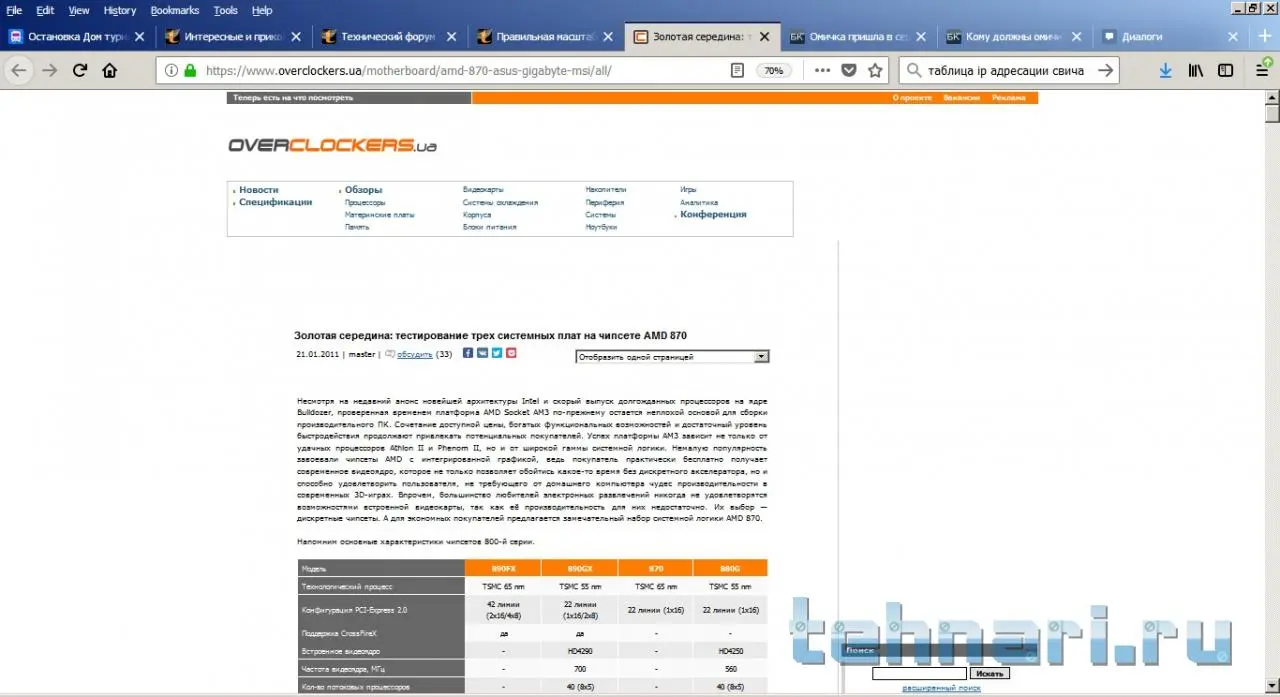
Task: Switch to the 'Диалоги' tab
Action: pyautogui.click(x=1170, y=36)
